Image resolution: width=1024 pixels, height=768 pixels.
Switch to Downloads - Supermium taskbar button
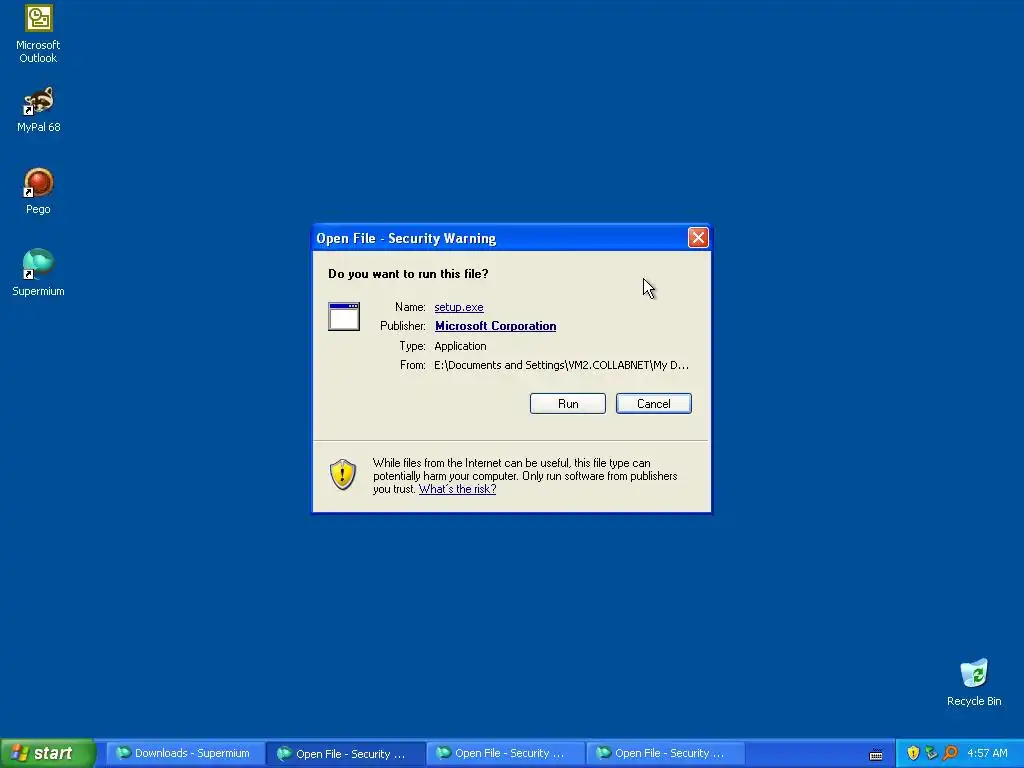click(x=185, y=753)
